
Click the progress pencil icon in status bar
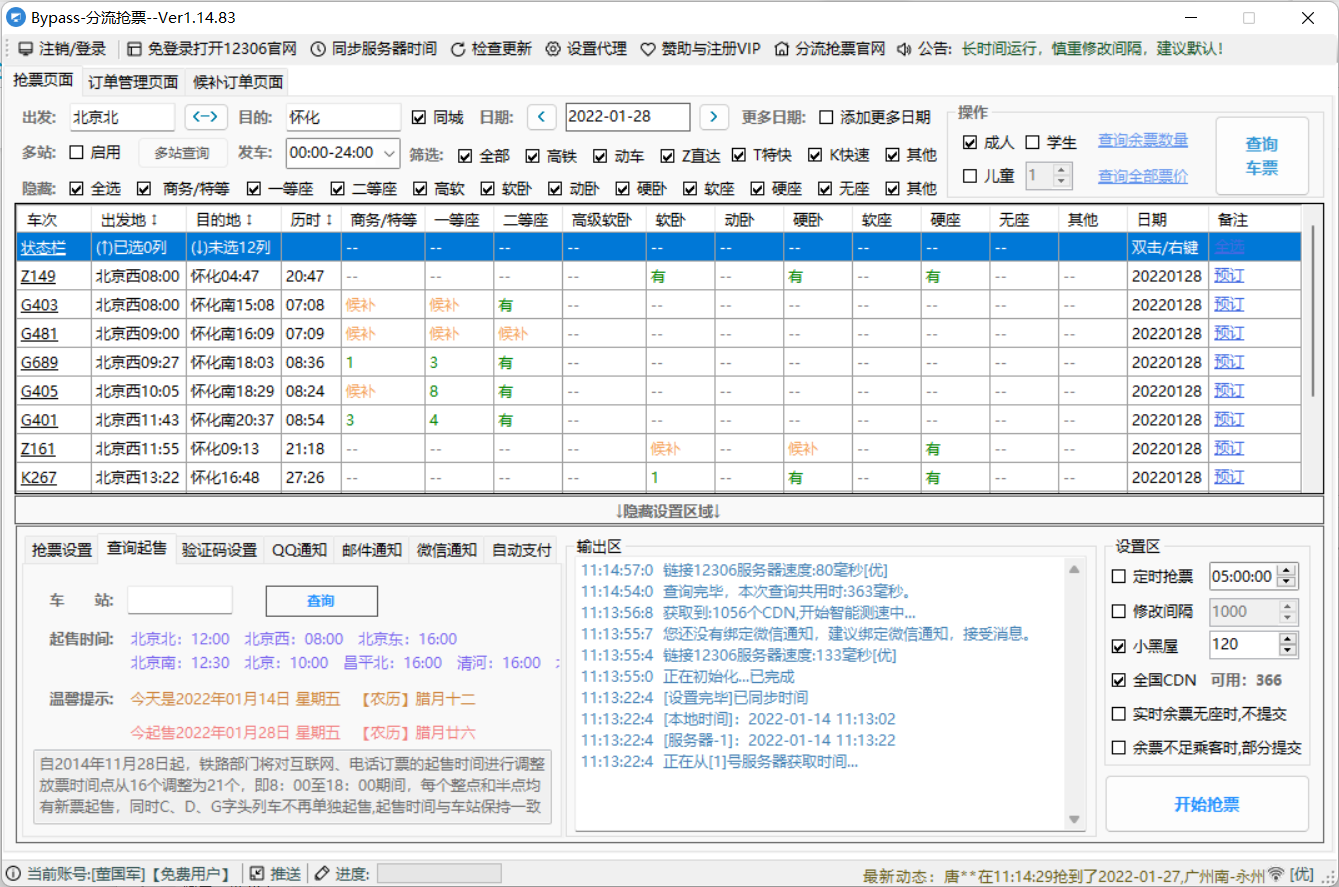click(x=322, y=874)
